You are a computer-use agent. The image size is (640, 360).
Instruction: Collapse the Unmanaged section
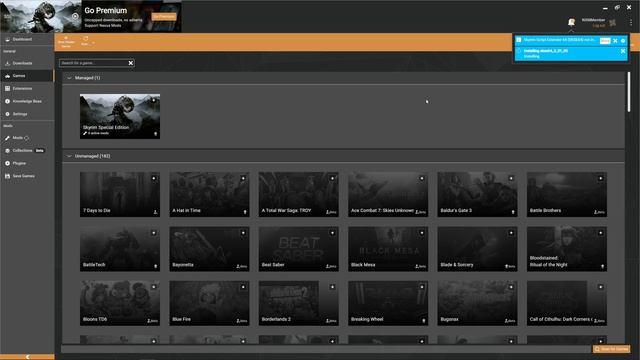pos(69,156)
